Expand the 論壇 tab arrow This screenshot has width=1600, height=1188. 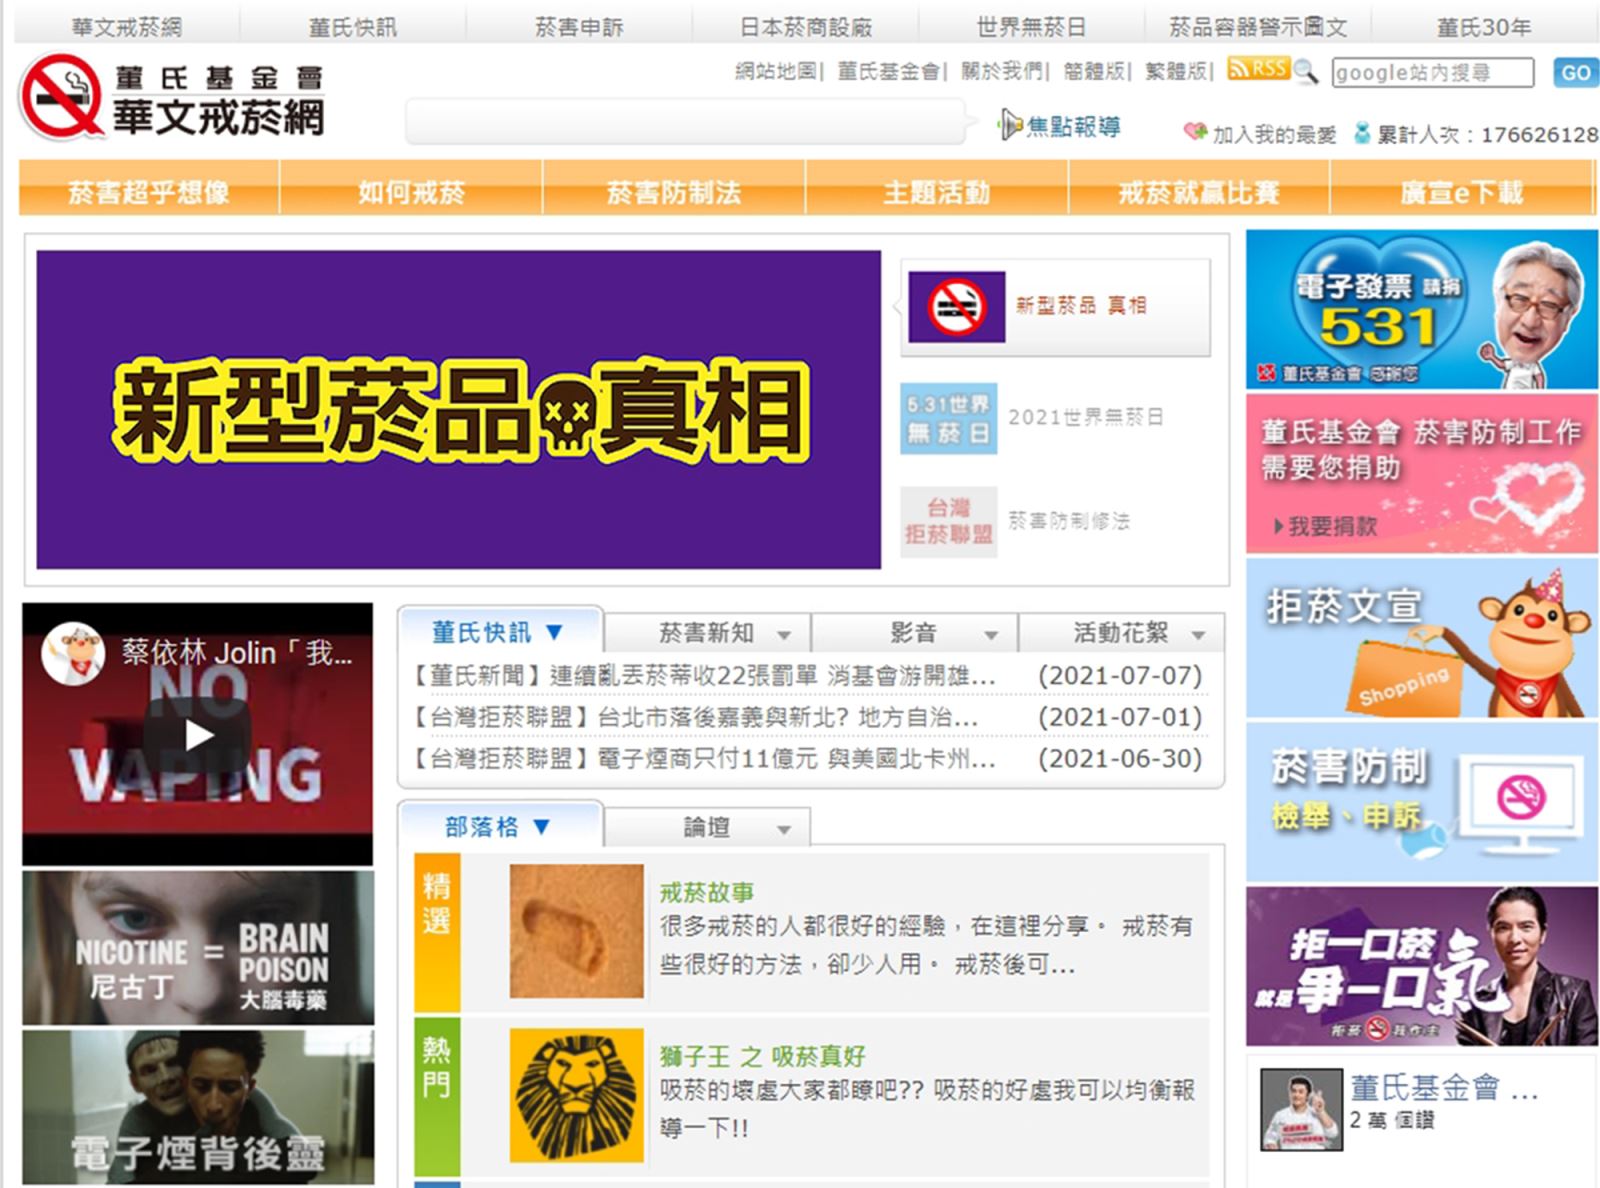click(x=784, y=829)
